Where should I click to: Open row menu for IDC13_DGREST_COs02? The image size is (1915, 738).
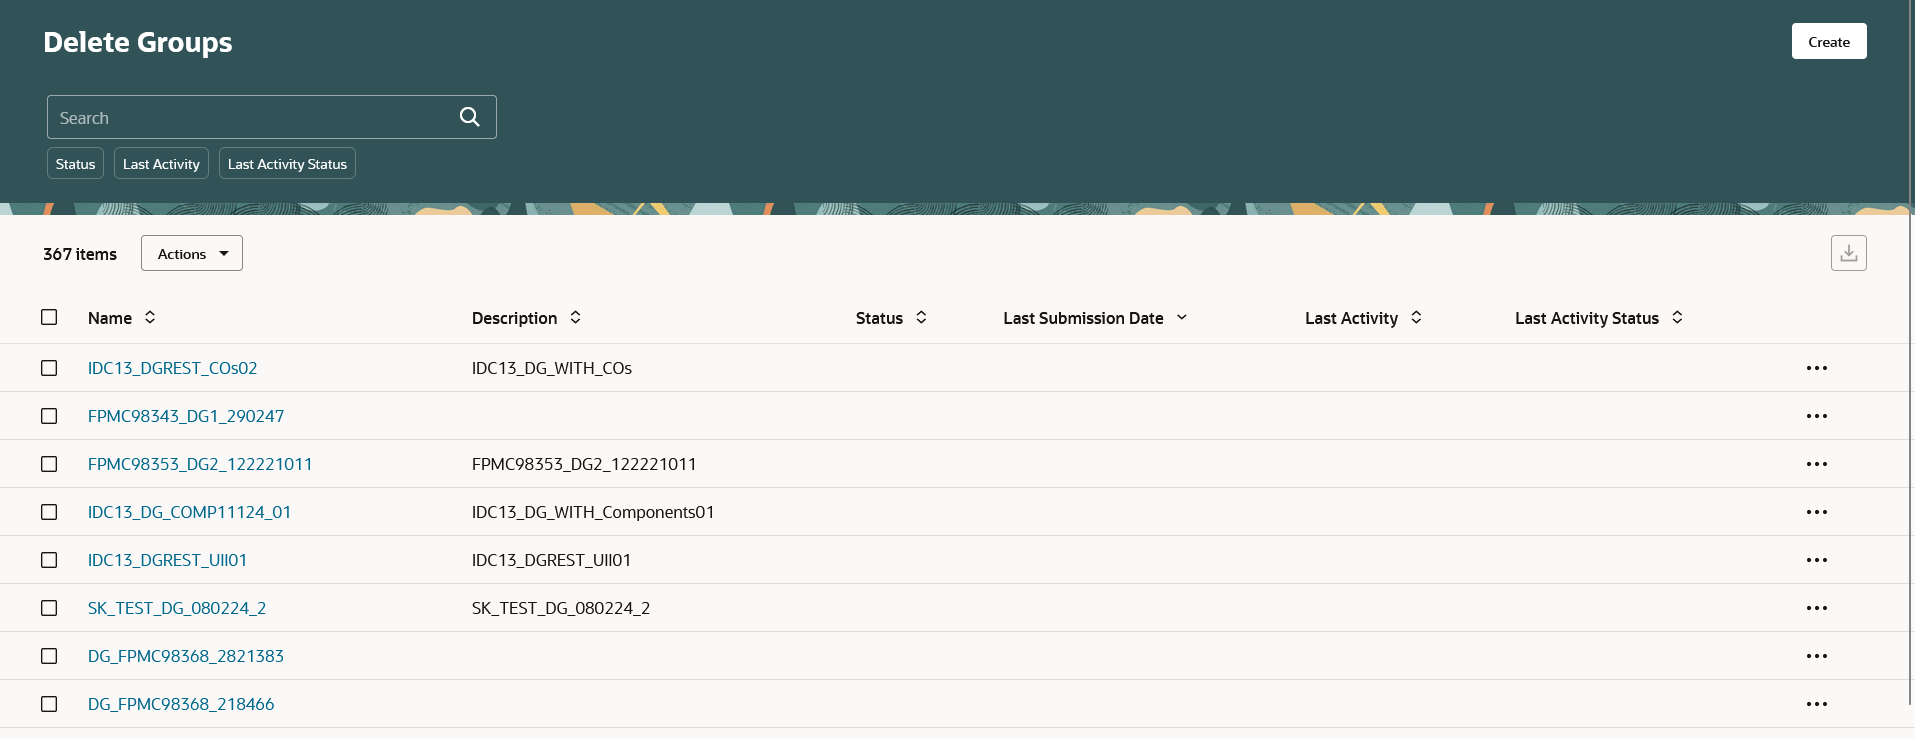(x=1817, y=368)
